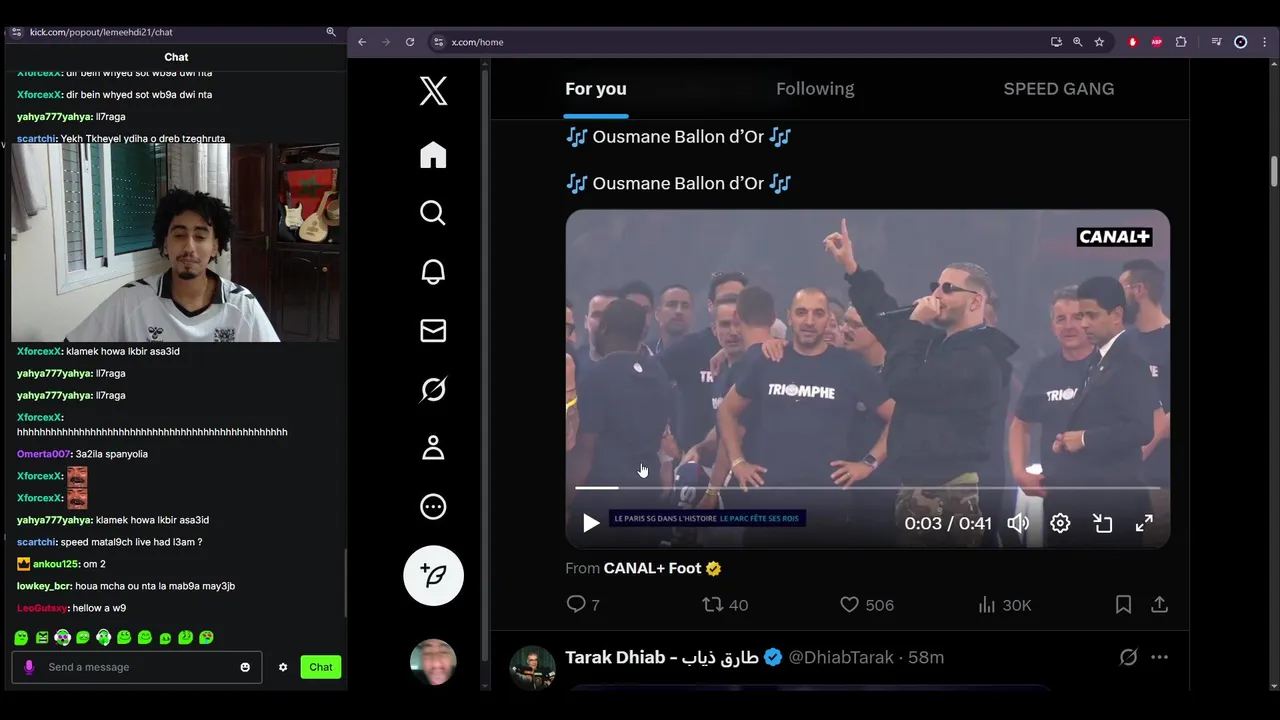Switch to the Following tab
Screen dimensions: 1280x720
(815, 89)
